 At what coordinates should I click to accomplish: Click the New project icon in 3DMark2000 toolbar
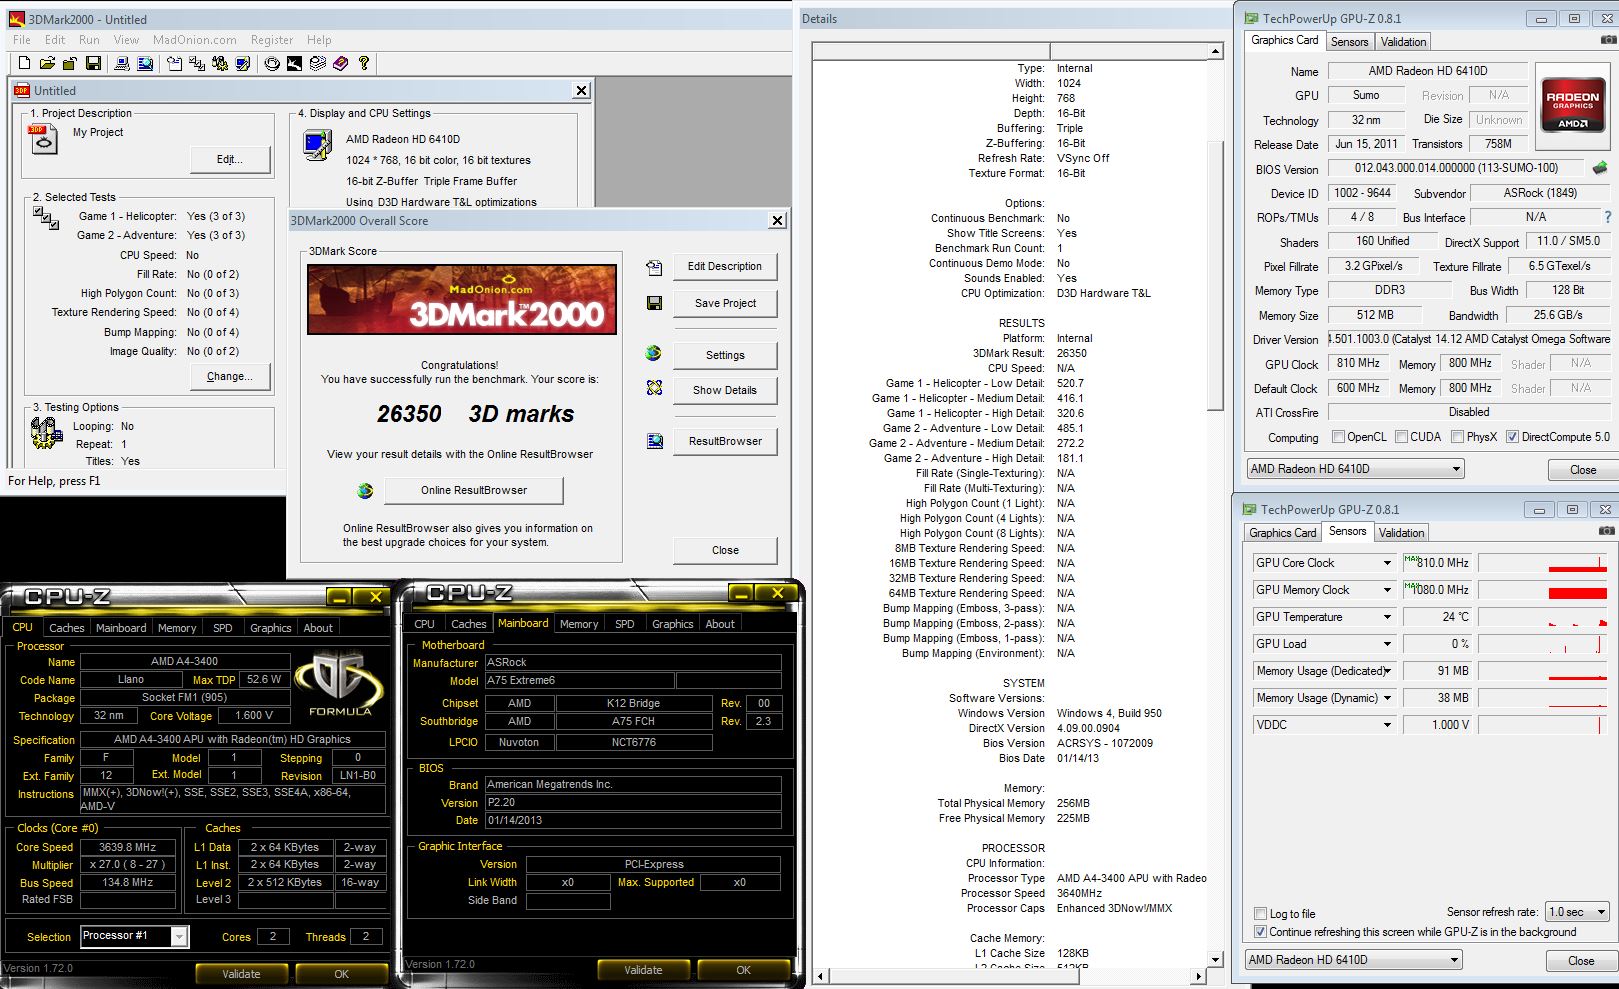(24, 63)
